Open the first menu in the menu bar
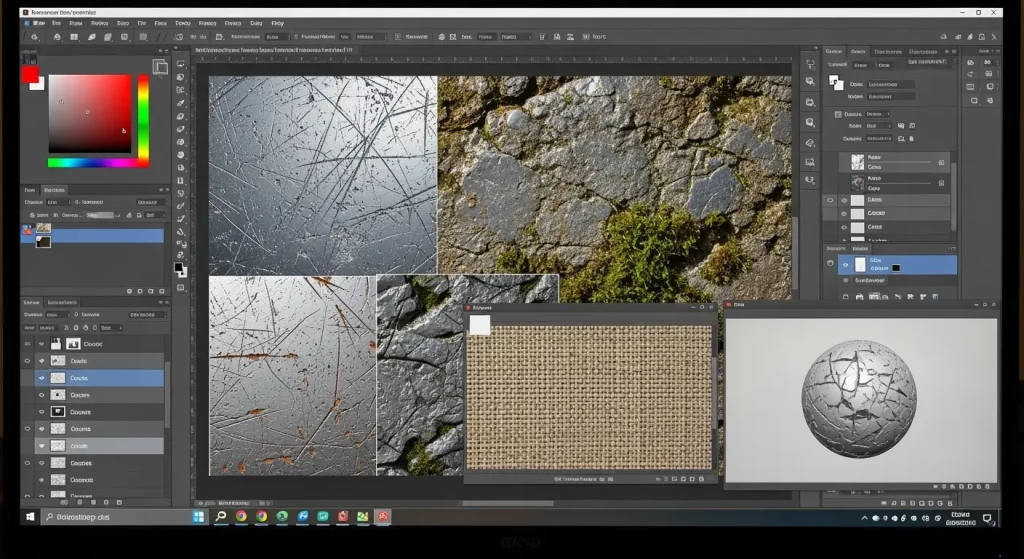The image size is (1024, 559). (38, 22)
